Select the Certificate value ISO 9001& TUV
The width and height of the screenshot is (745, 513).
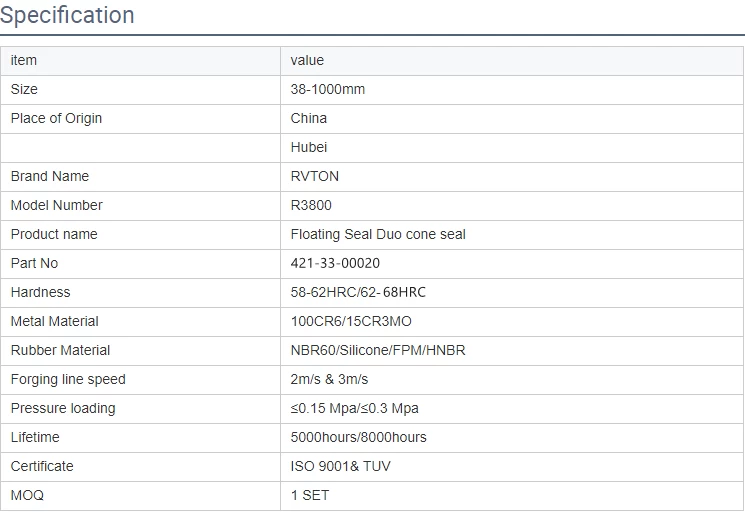point(340,466)
